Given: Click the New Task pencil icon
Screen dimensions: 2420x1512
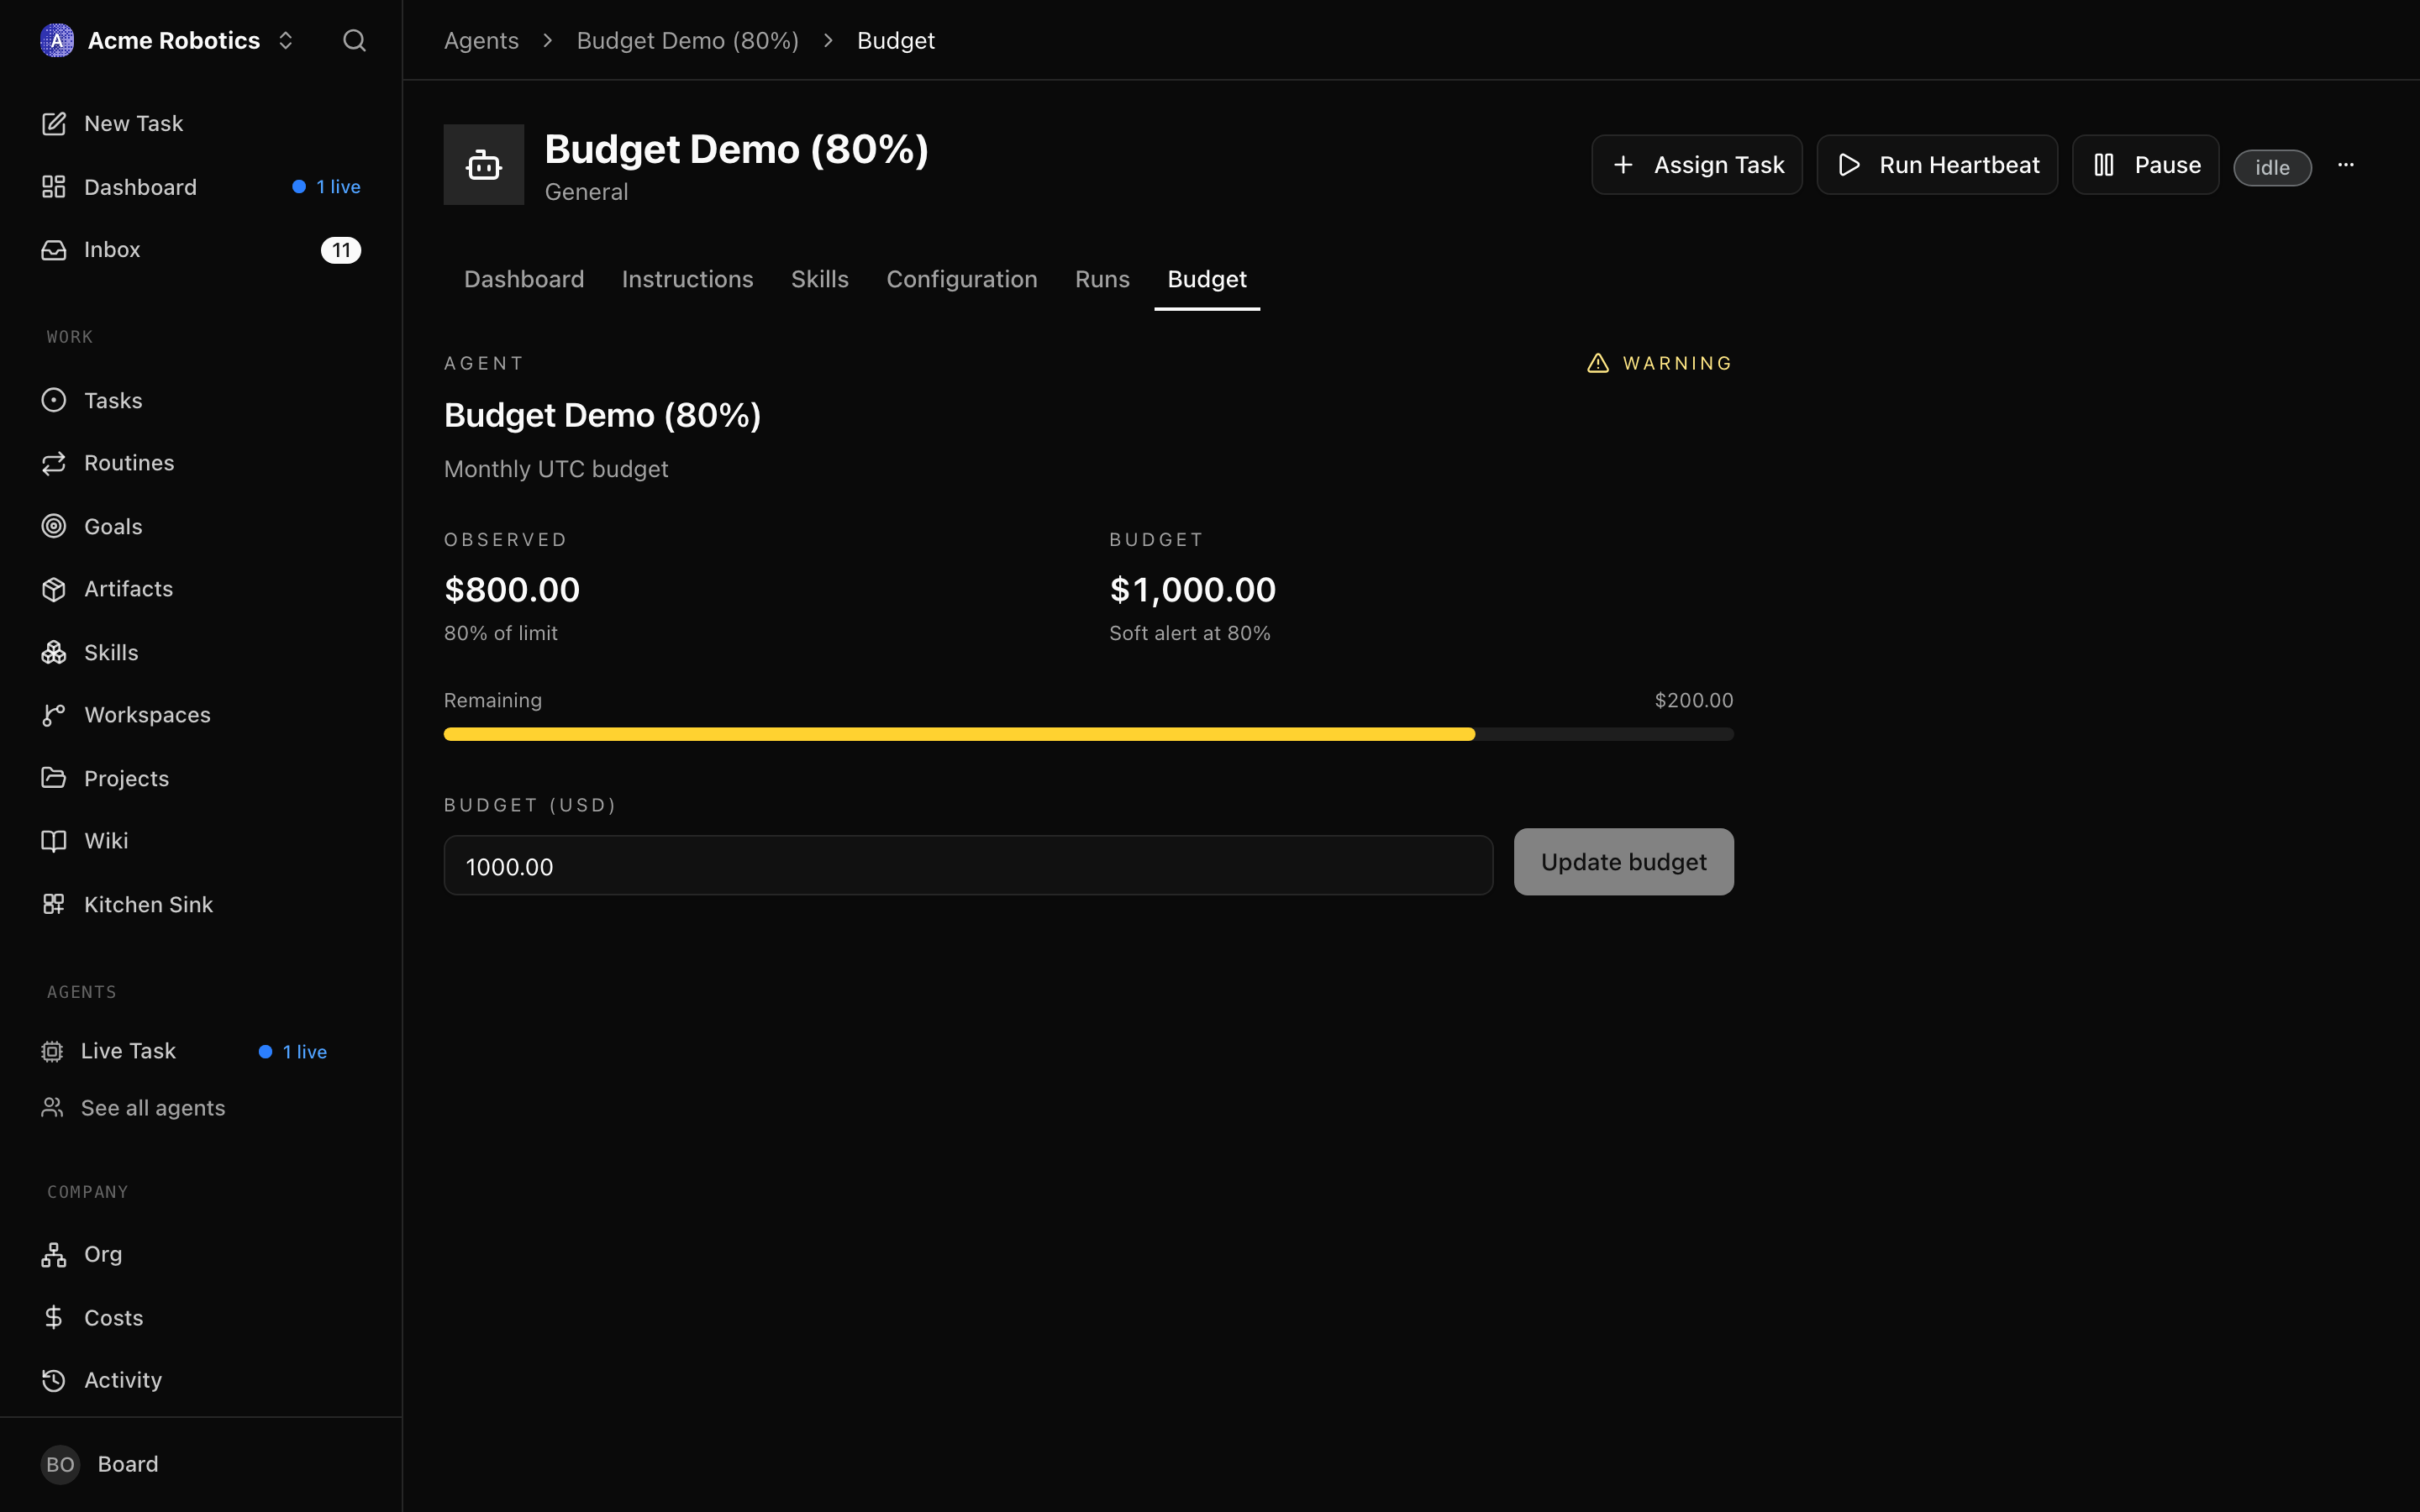Looking at the screenshot, I should [x=54, y=123].
